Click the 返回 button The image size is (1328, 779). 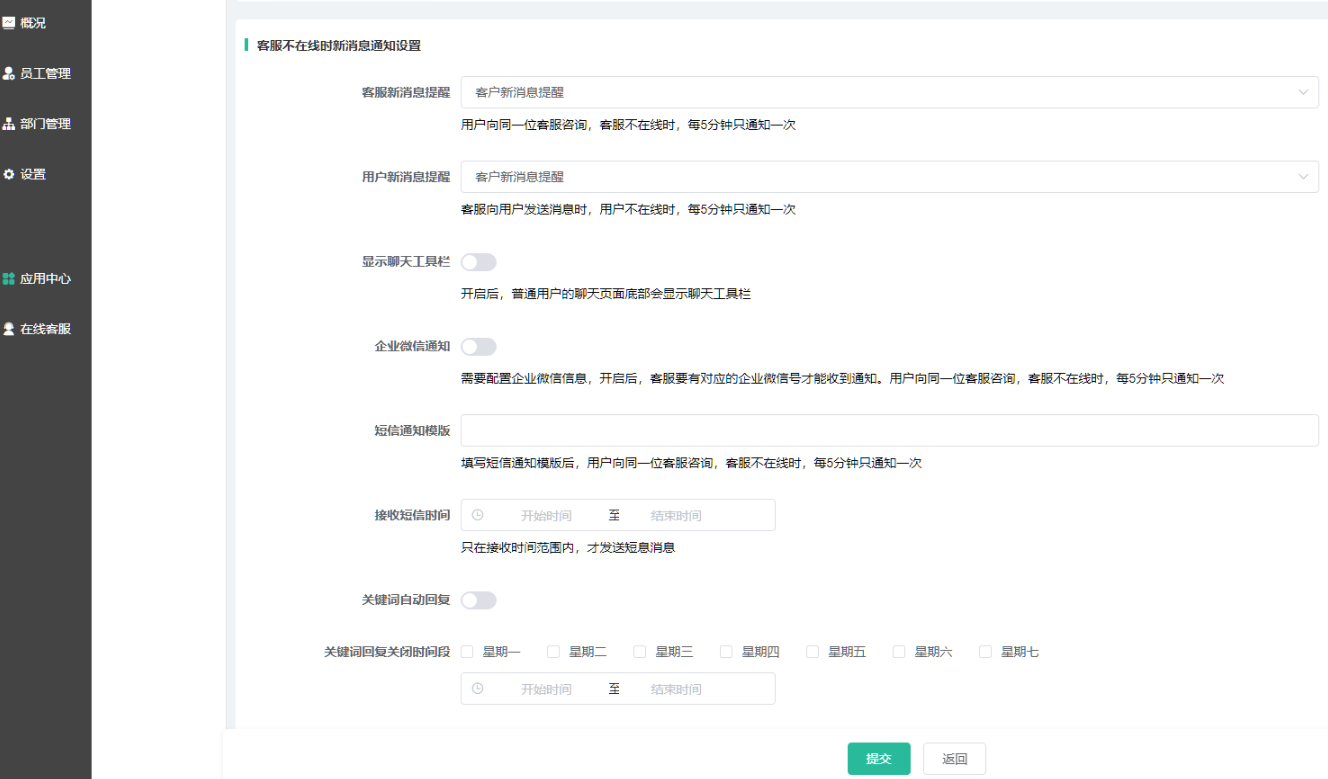[954, 759]
